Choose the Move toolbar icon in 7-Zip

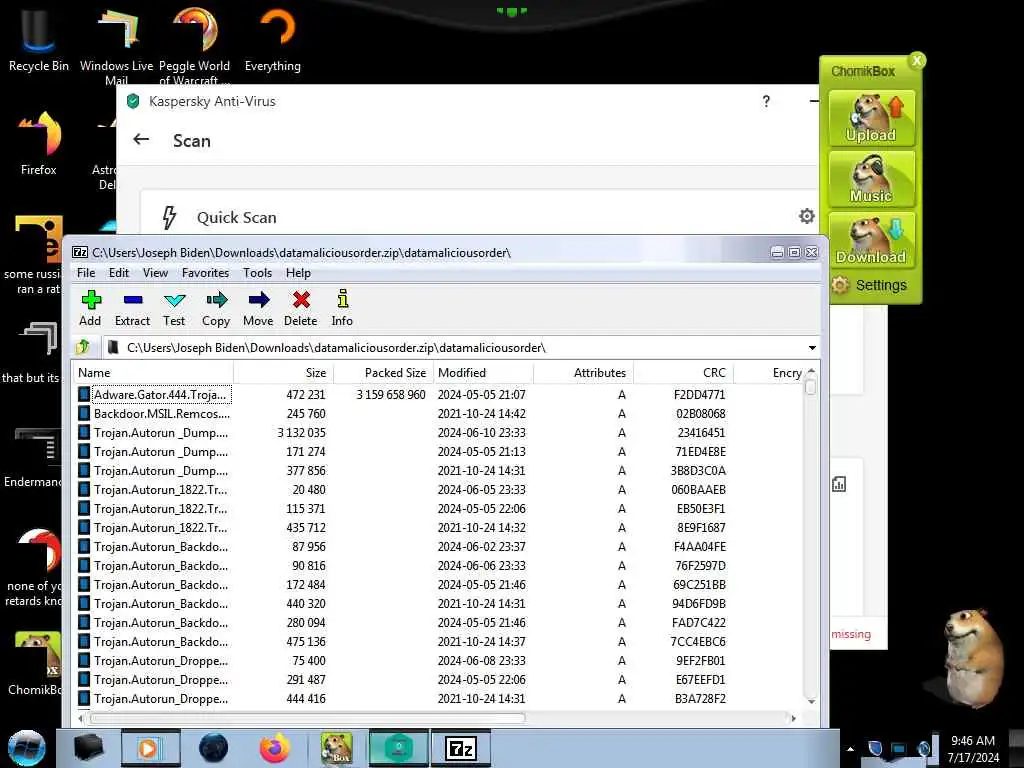[x=259, y=308]
